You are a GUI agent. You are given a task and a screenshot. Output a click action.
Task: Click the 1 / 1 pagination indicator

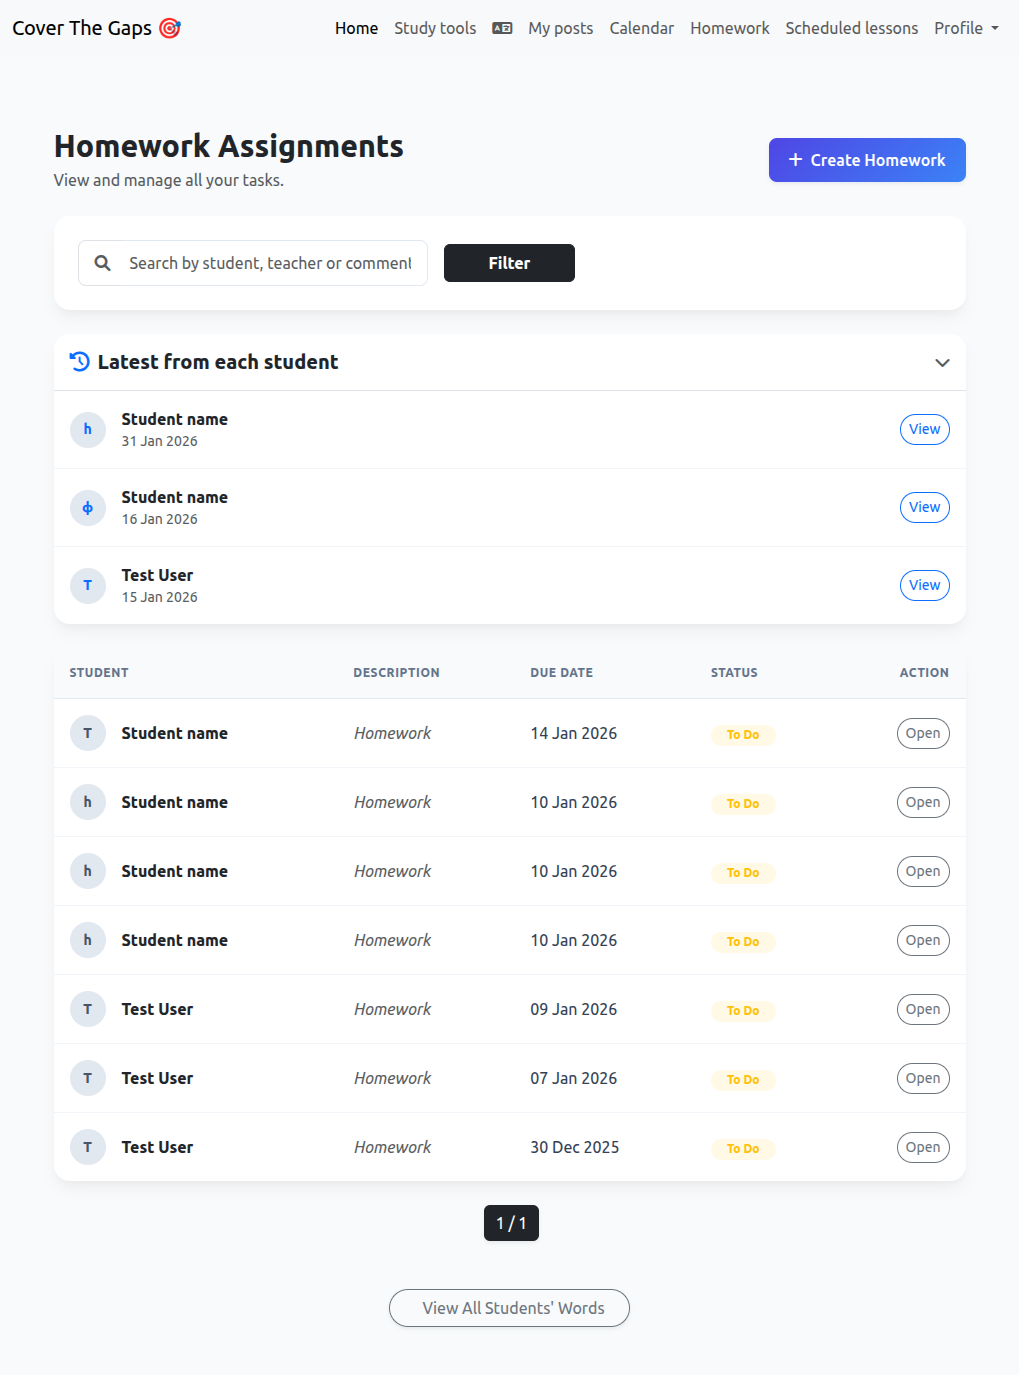coord(510,1222)
